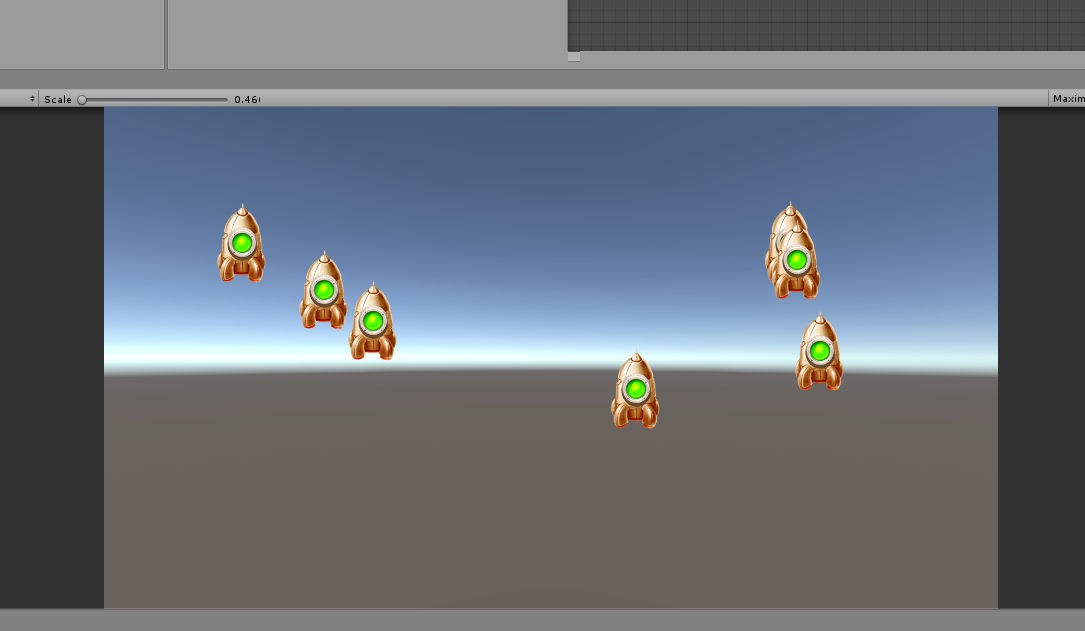Click the Scale value 0.46 field
The image size is (1085, 631).
point(246,99)
